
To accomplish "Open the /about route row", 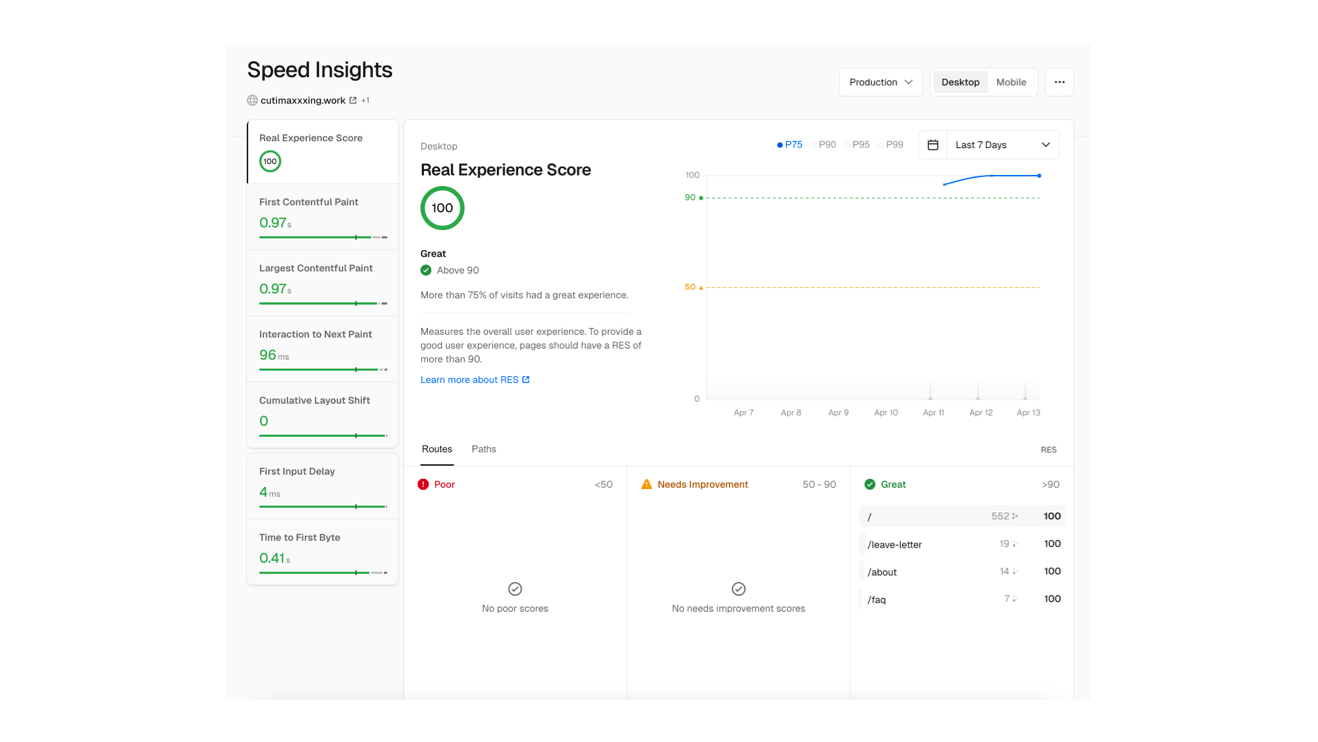I will click(x=962, y=572).
